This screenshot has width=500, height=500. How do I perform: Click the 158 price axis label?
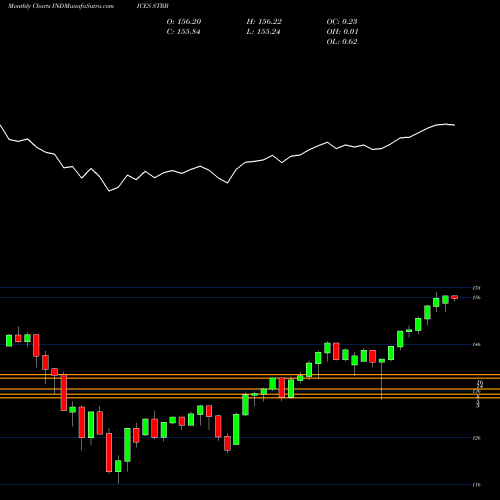click(x=476, y=288)
